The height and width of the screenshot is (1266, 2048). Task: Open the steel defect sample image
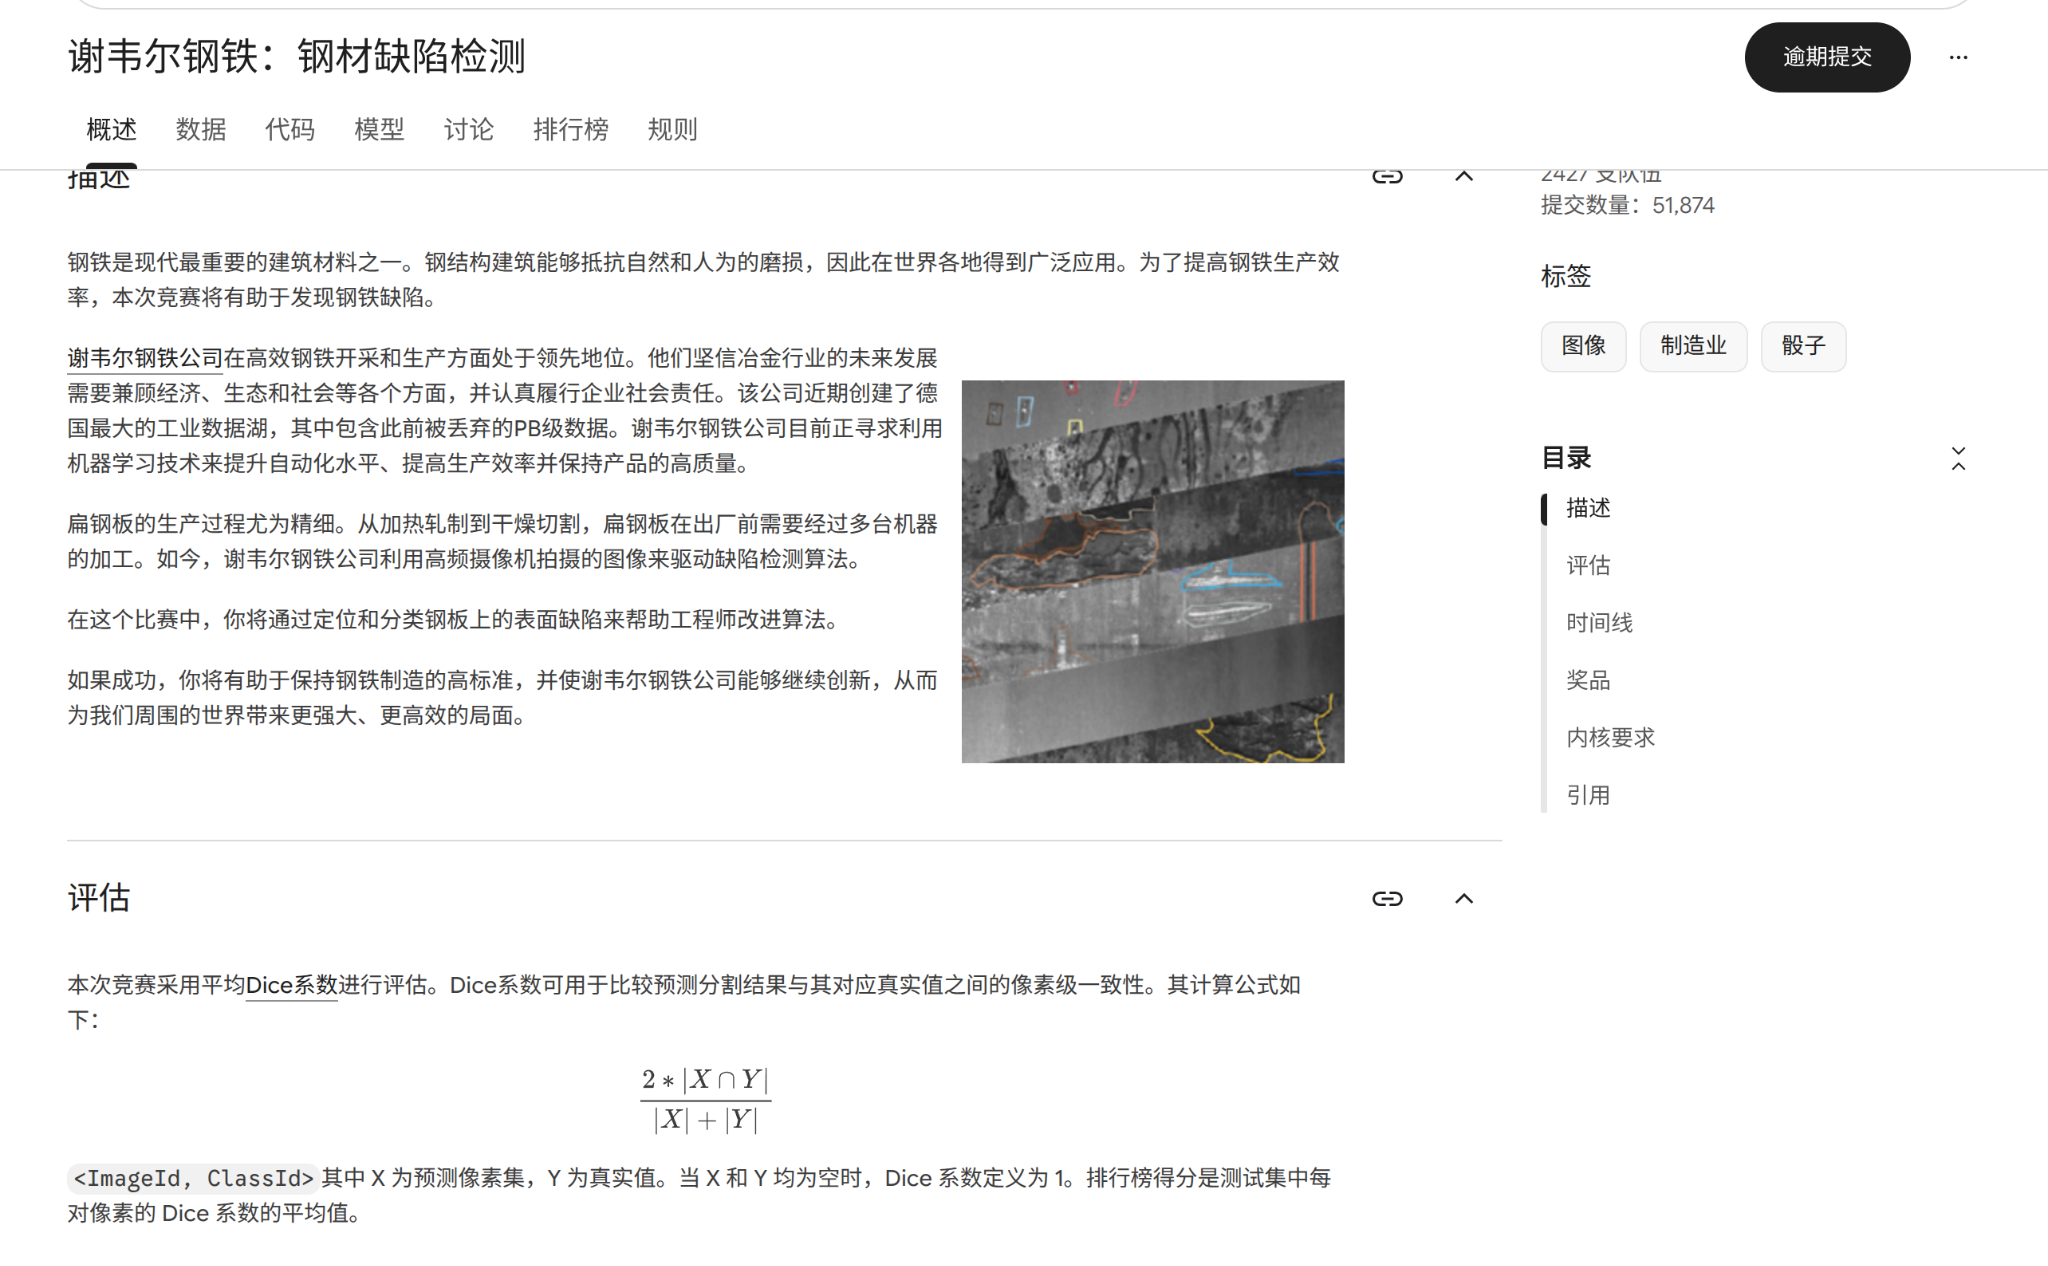[x=1153, y=571]
